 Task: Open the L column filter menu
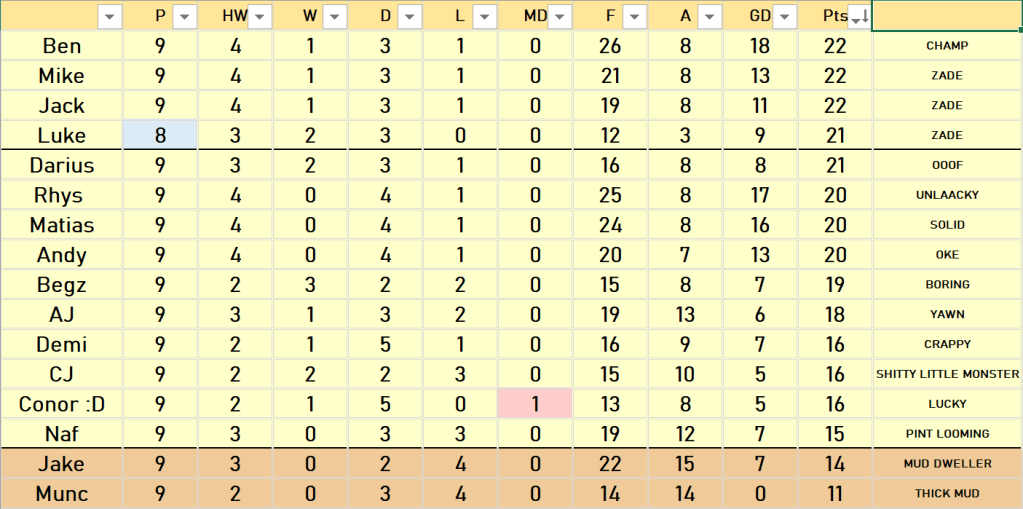coord(485,16)
